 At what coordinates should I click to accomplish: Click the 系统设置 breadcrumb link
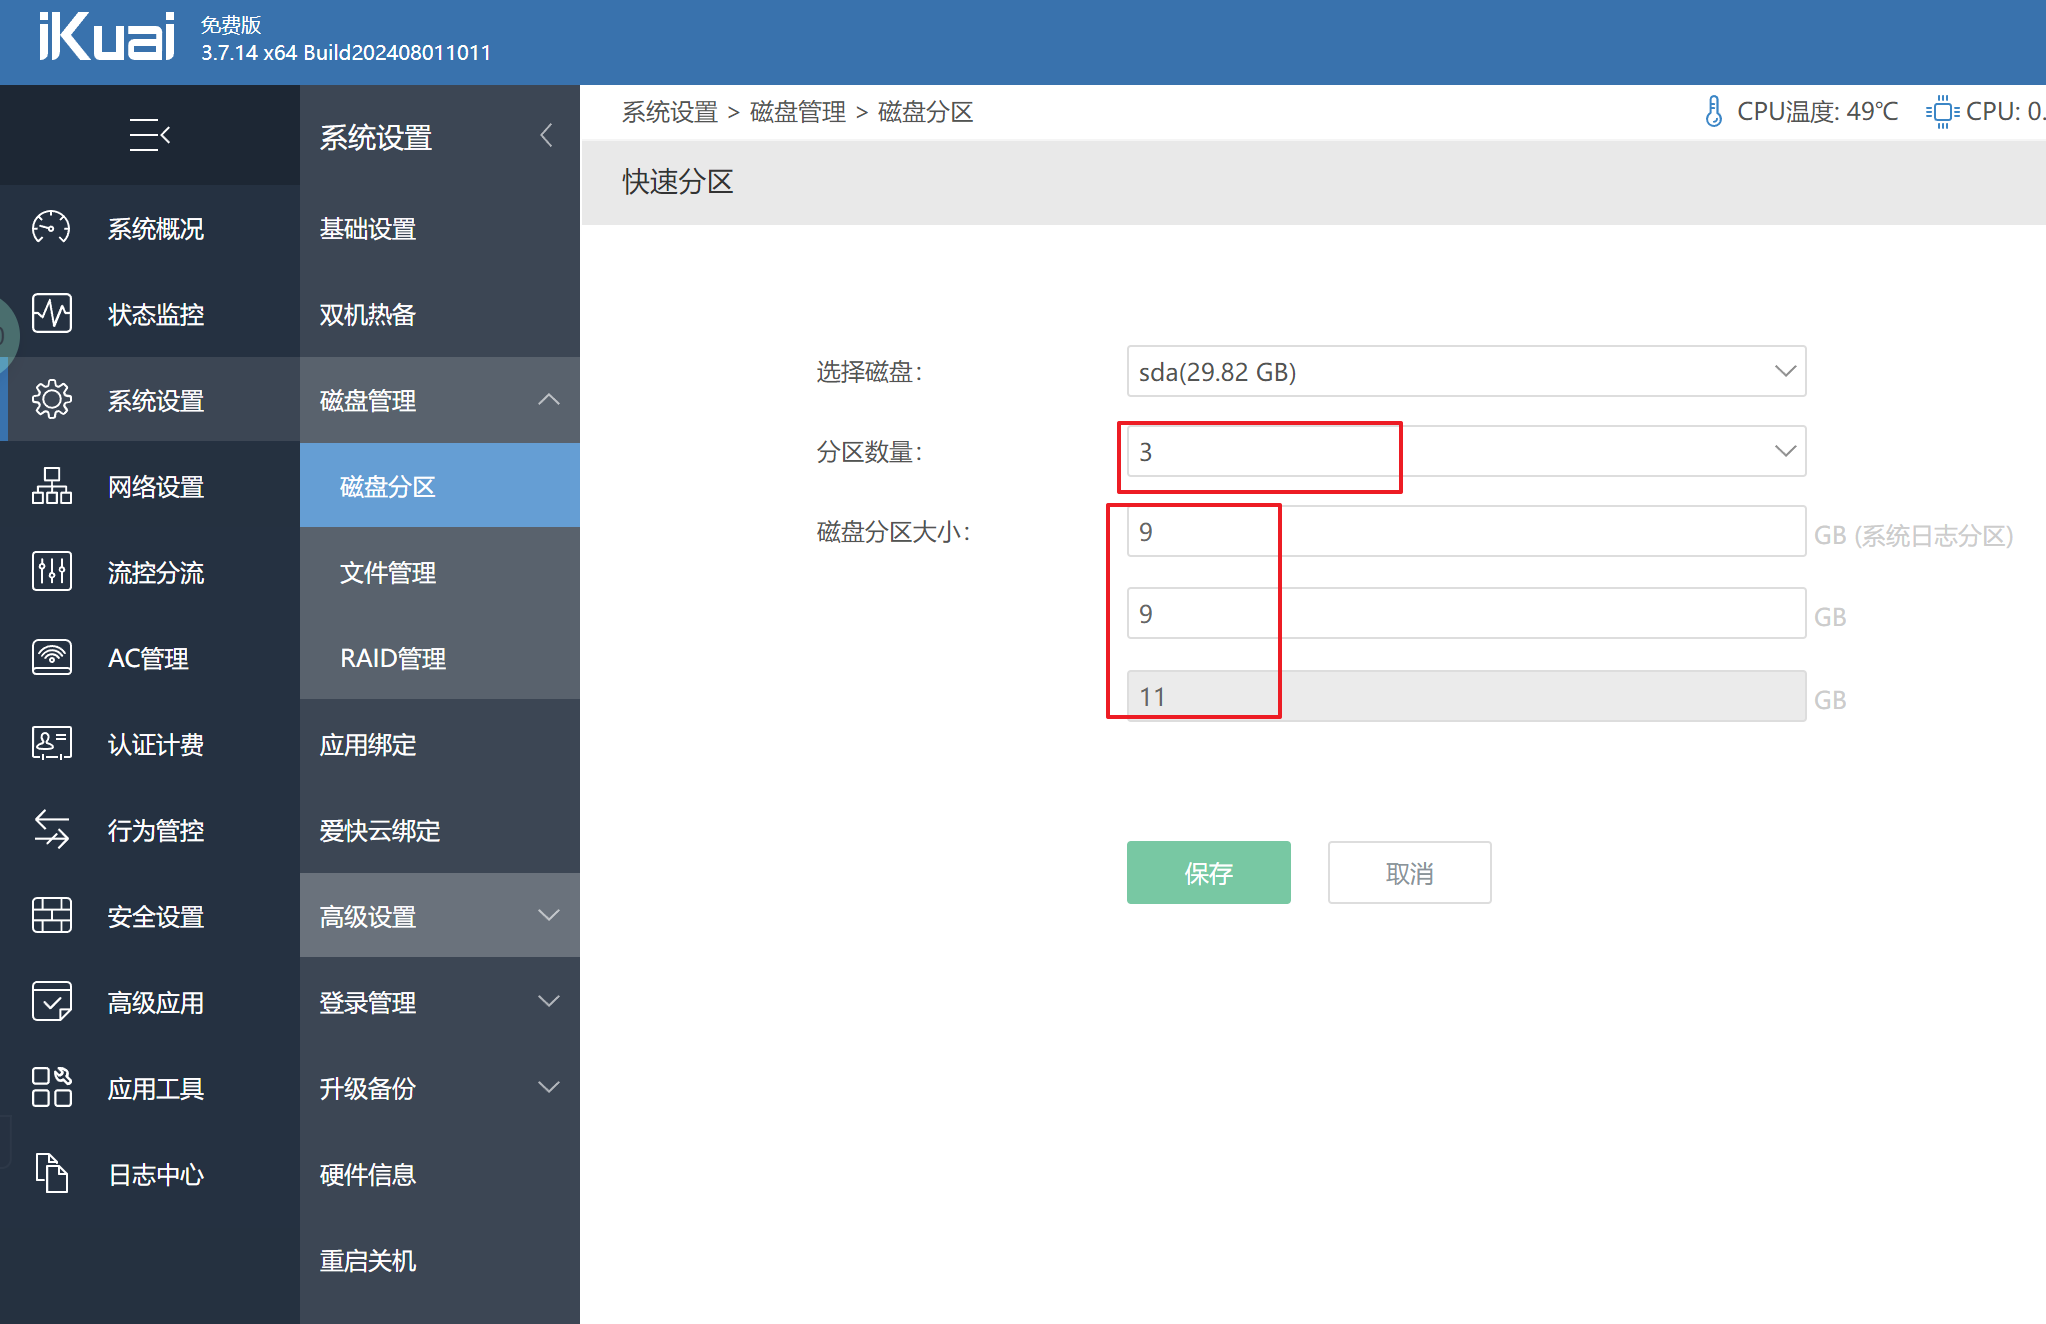coord(670,112)
